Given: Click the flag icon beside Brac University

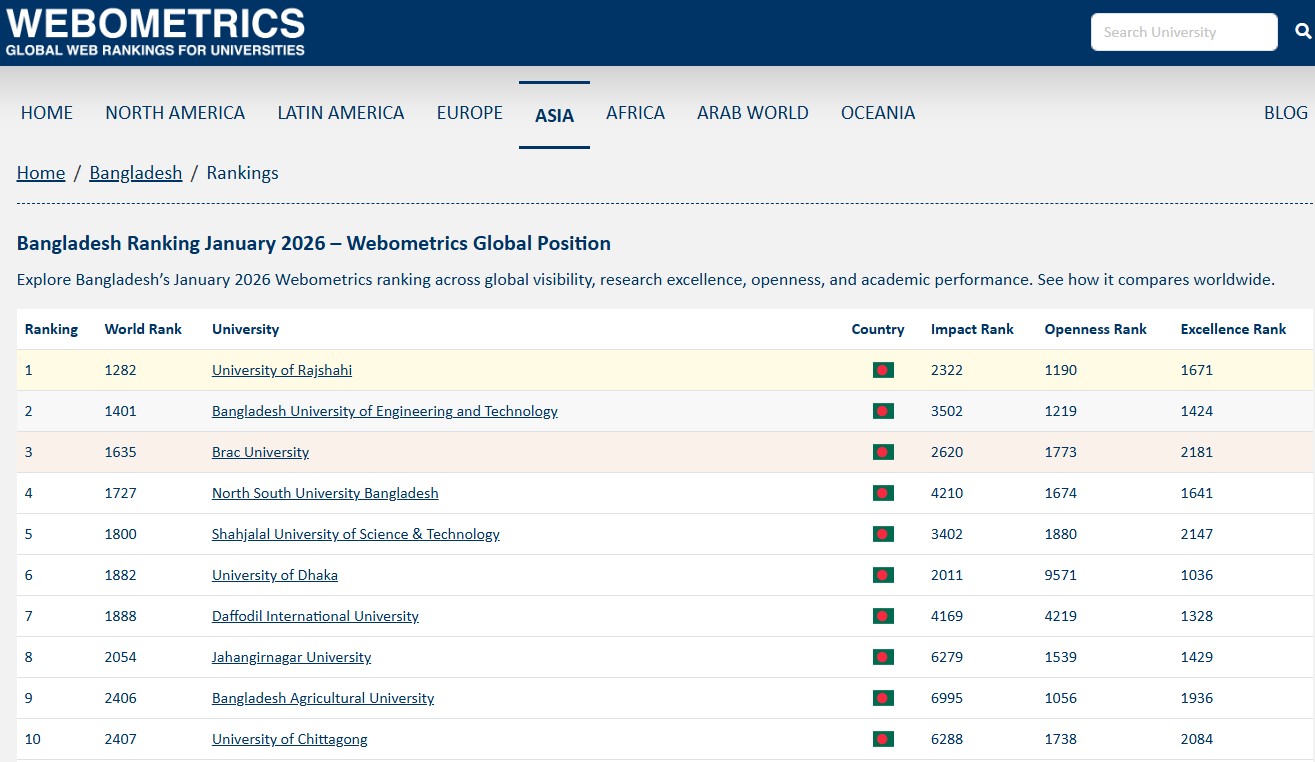Looking at the screenshot, I should pos(882,452).
